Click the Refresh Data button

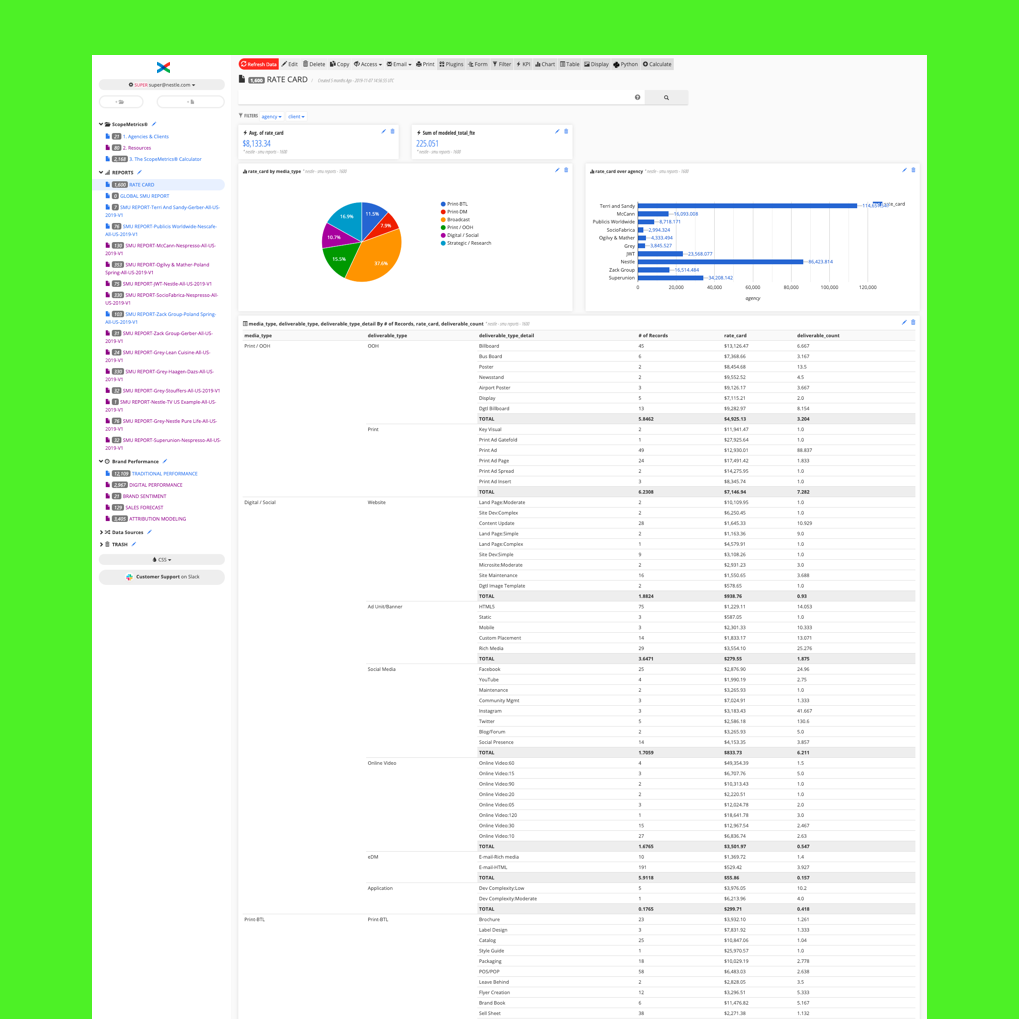(259, 64)
